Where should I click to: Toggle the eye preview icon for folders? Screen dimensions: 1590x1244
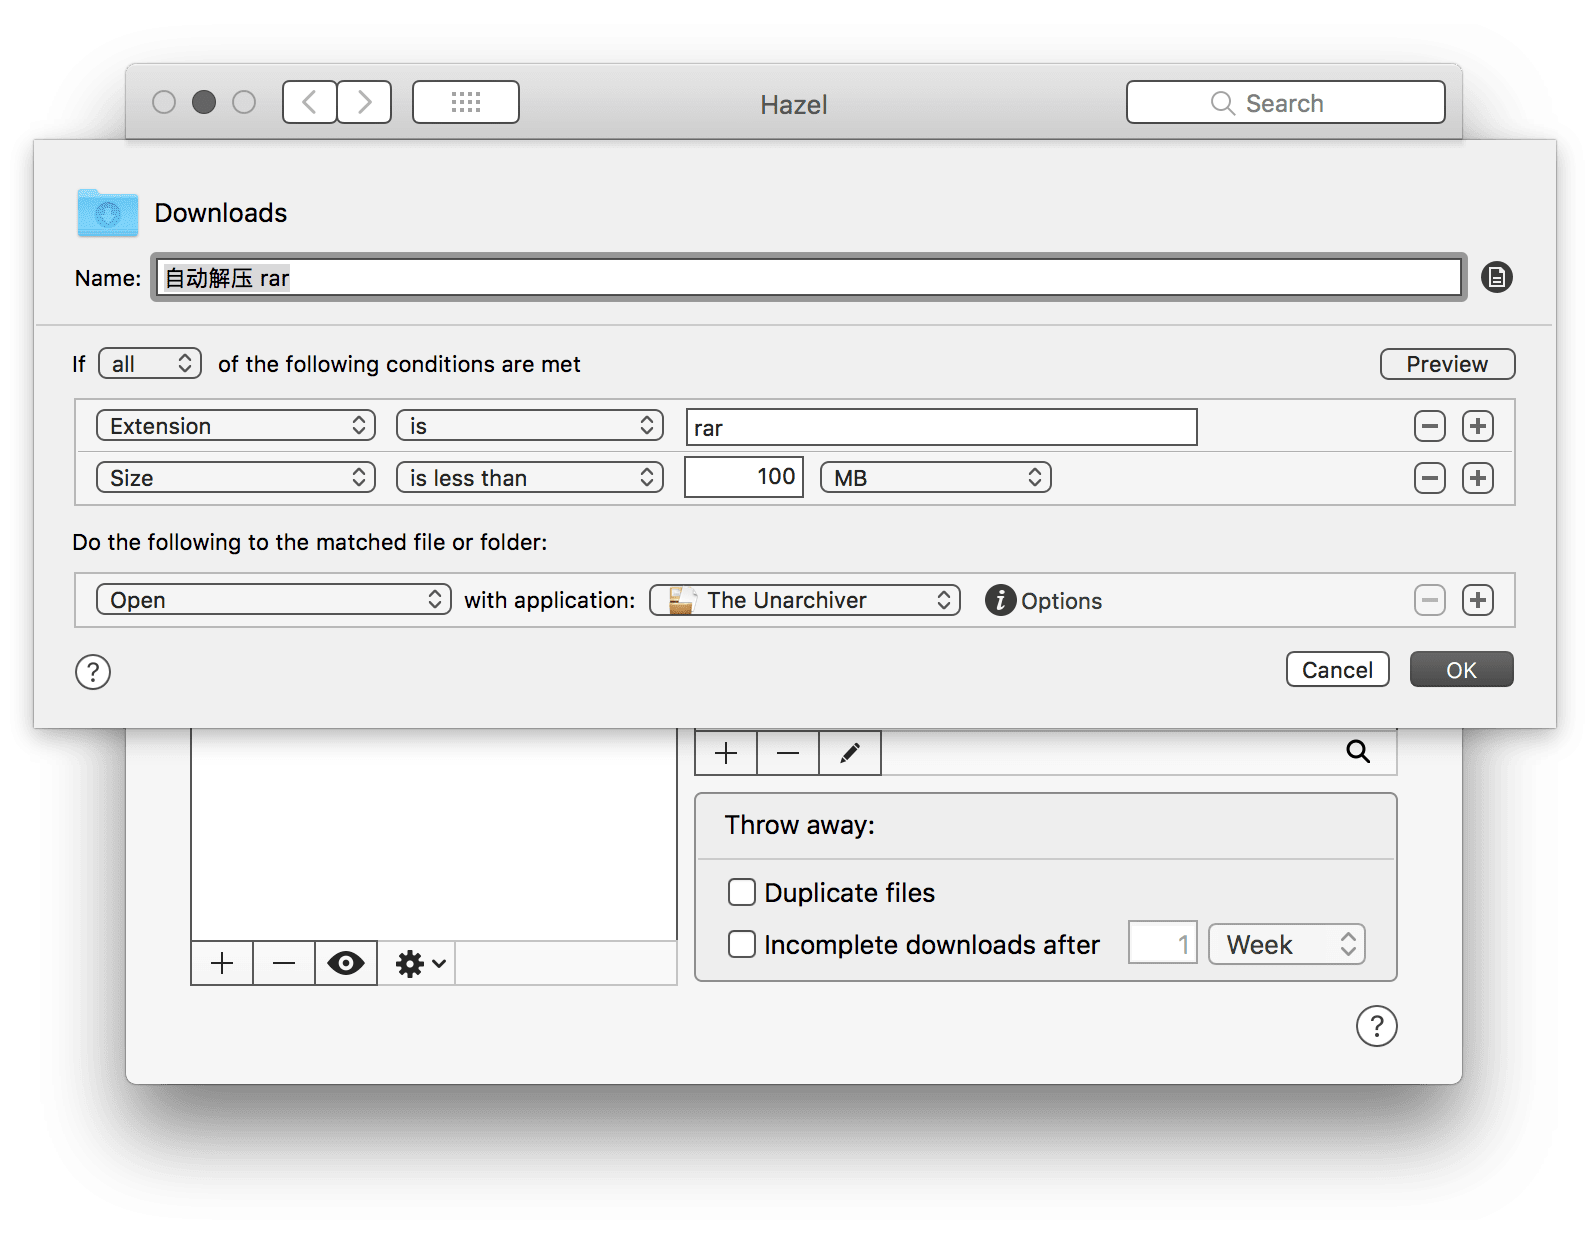coord(346,964)
